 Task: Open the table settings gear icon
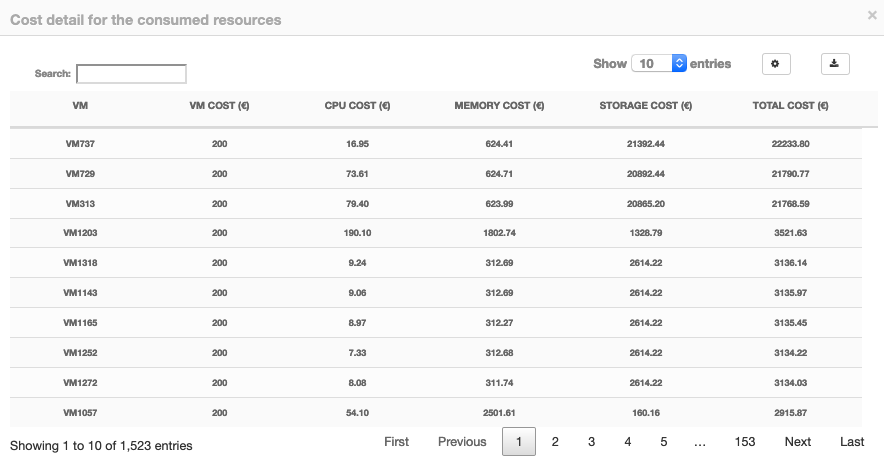[x=776, y=64]
